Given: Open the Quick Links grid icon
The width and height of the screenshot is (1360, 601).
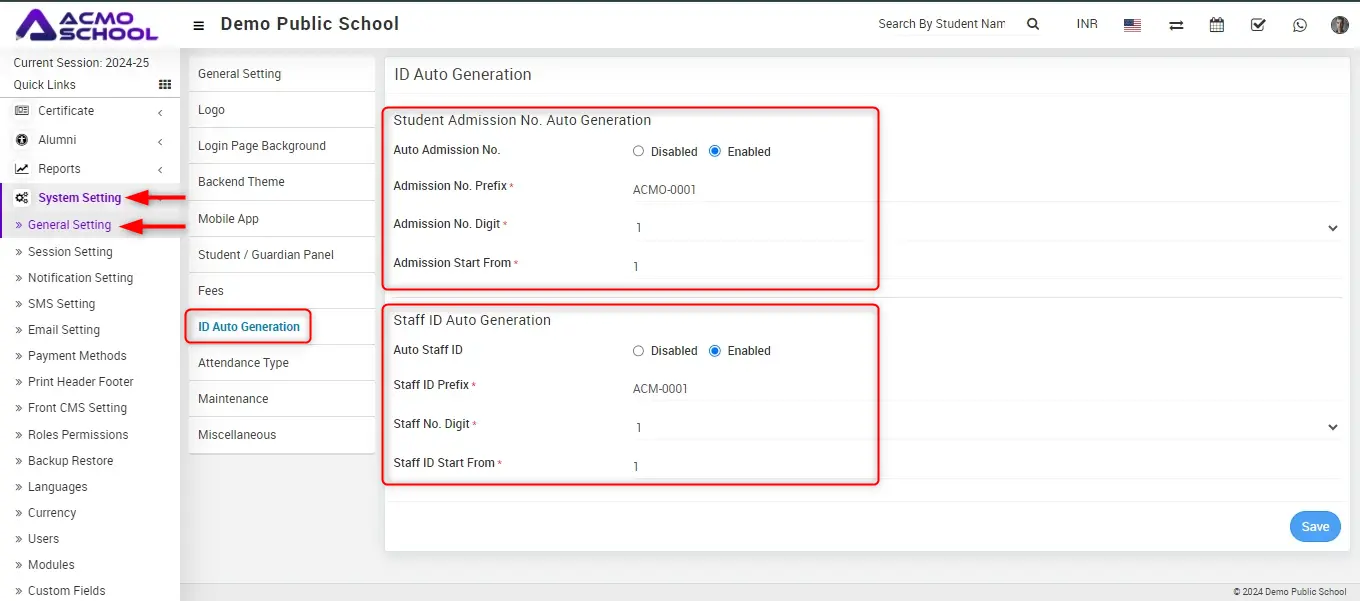Looking at the screenshot, I should (x=165, y=85).
